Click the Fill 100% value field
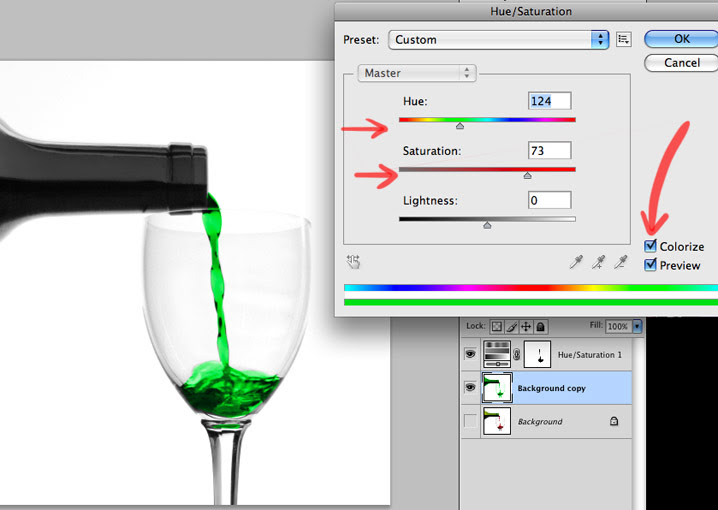 [619, 326]
